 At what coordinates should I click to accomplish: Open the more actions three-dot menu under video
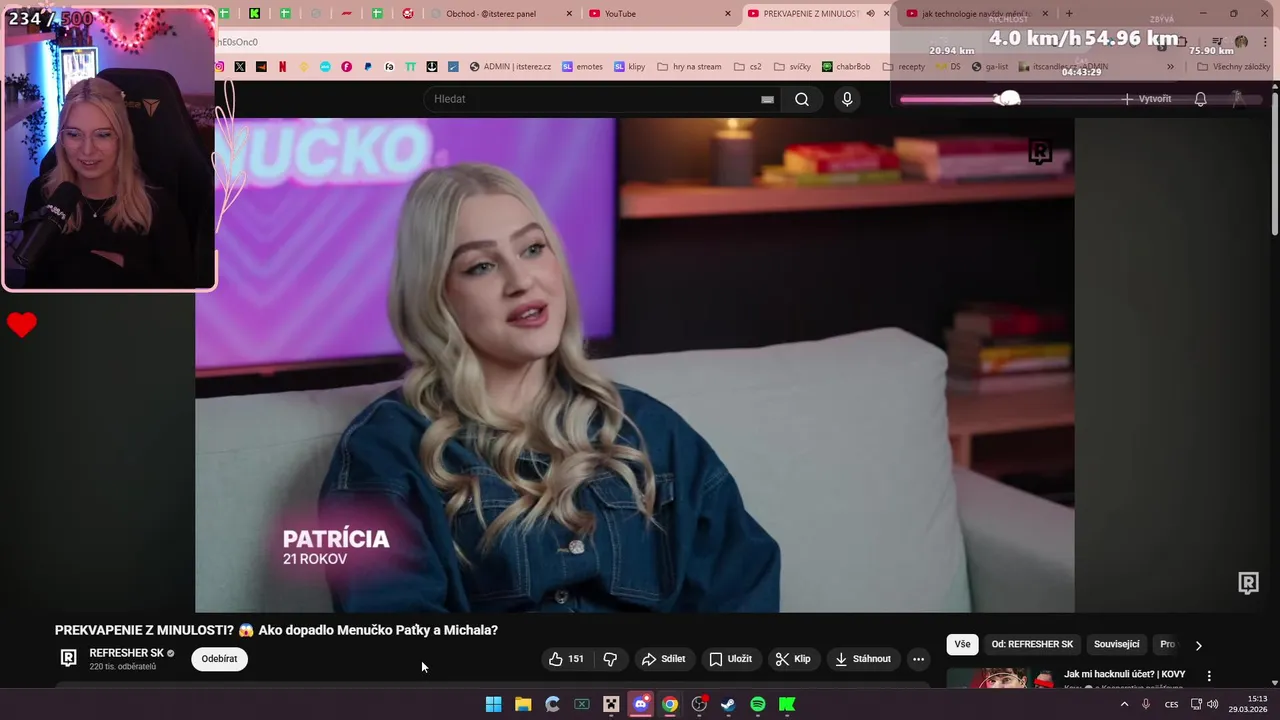[x=918, y=659]
